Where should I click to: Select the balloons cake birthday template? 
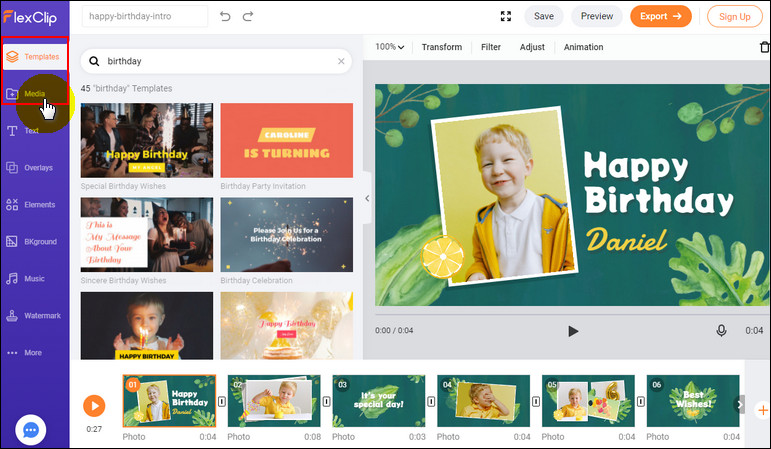click(287, 326)
